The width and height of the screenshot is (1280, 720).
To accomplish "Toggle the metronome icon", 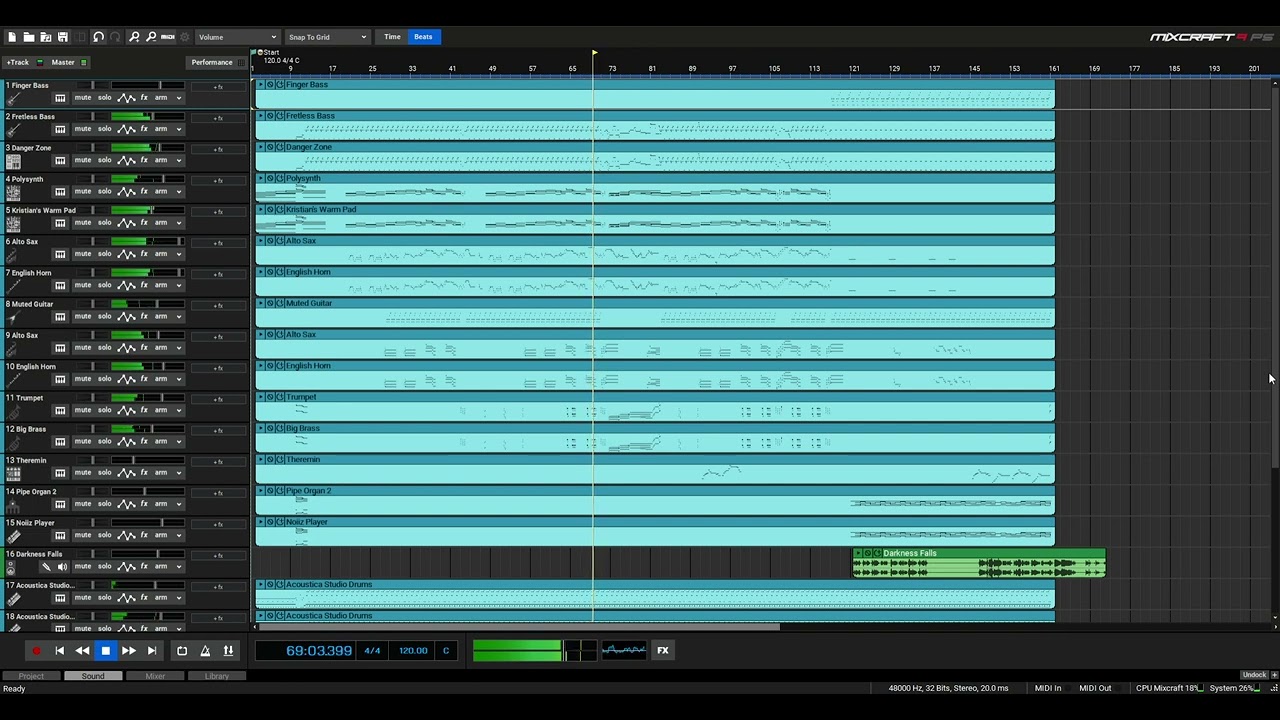I will (205, 651).
